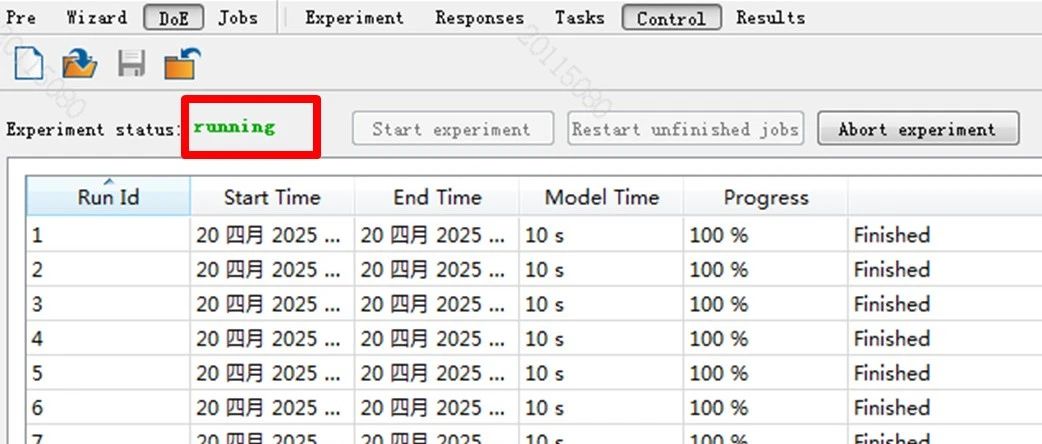Image resolution: width=1042 pixels, height=444 pixels.
Task: Click the Model Time column header
Action: point(601,196)
